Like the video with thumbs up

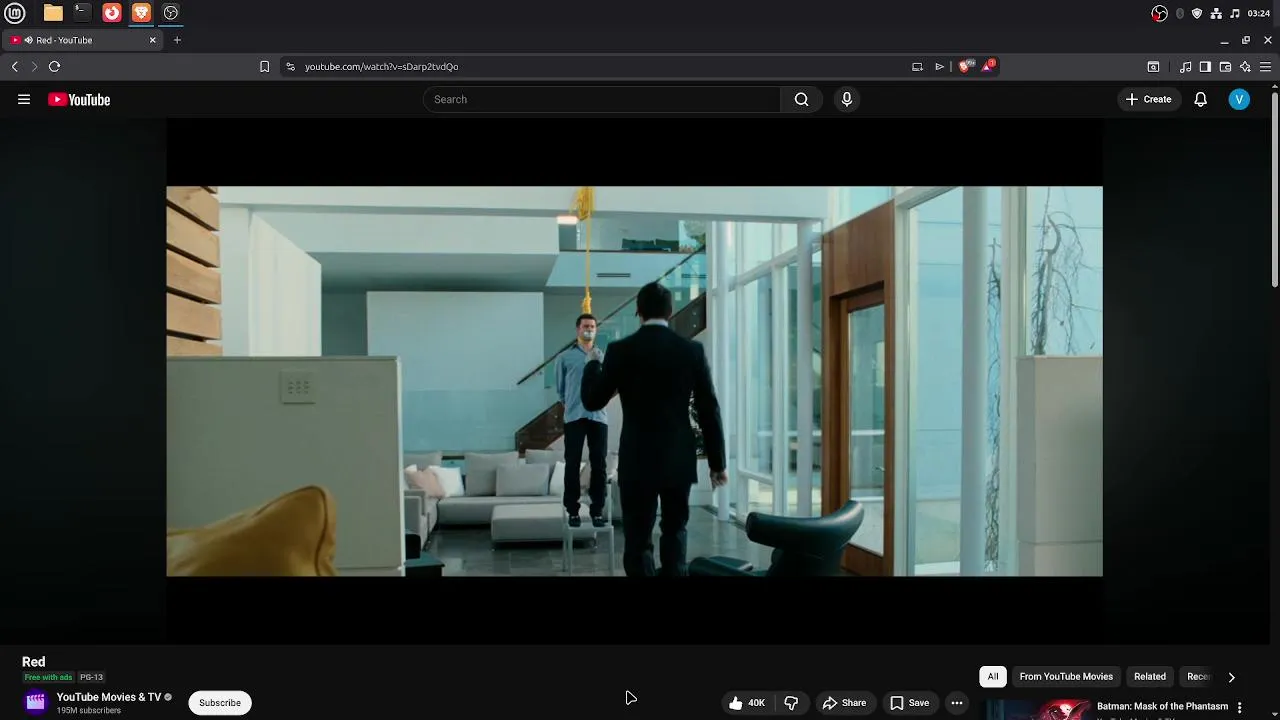pos(747,703)
